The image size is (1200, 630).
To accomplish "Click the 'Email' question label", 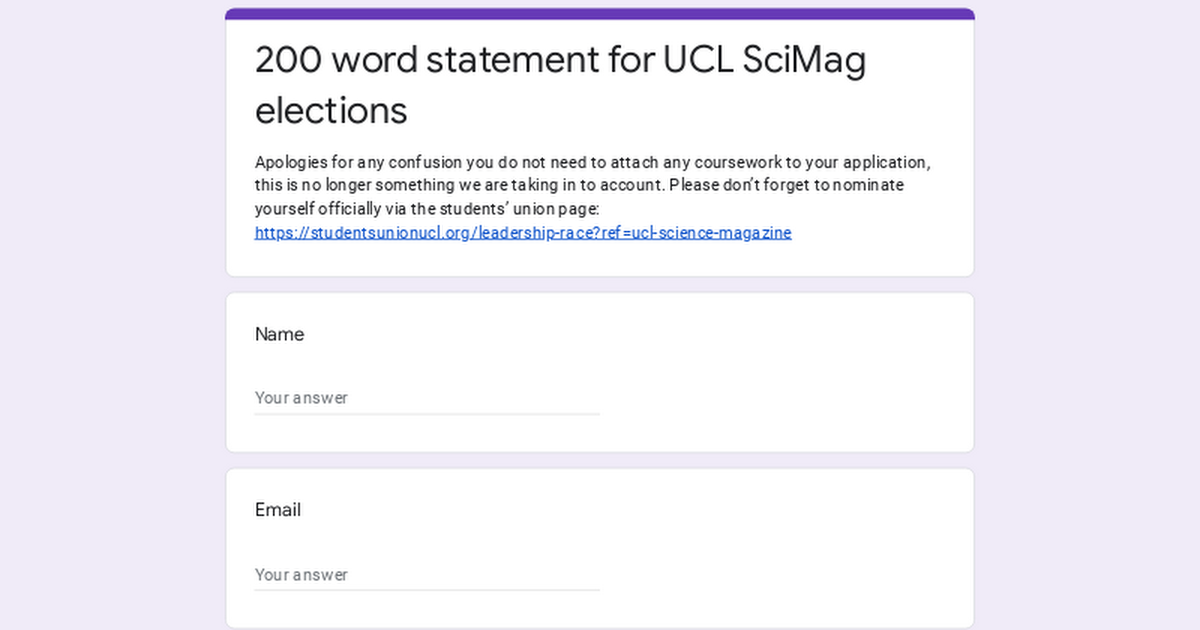I will click(278, 510).
